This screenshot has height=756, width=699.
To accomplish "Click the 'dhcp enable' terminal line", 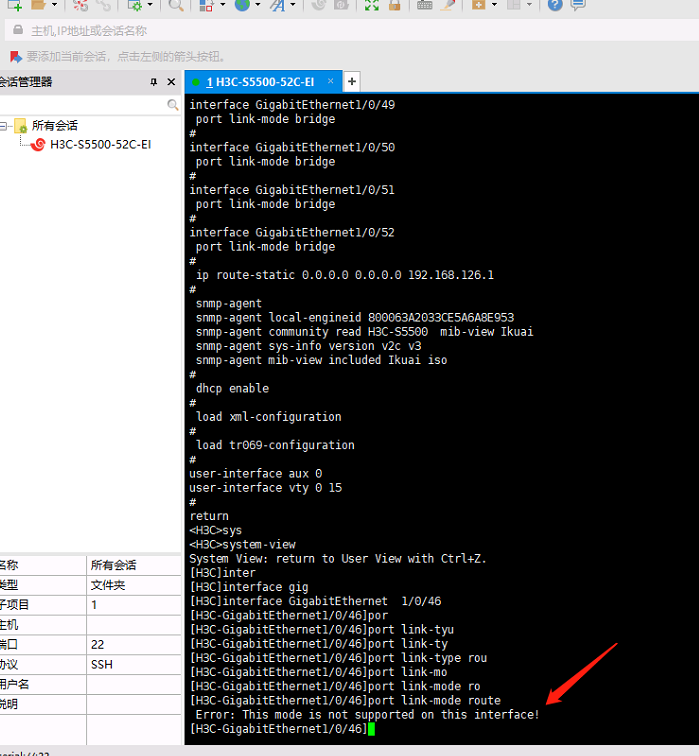I will click(232, 388).
